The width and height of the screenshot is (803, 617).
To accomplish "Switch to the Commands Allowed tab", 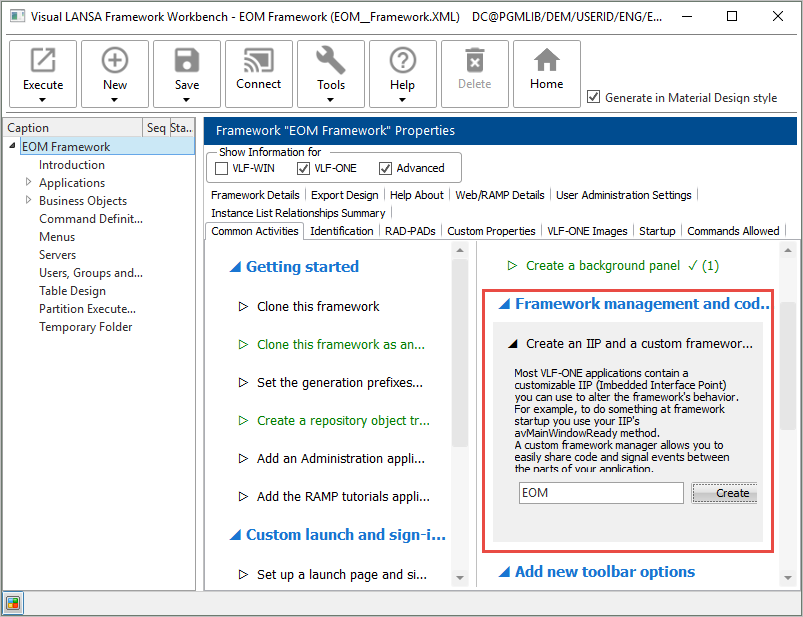I will (x=733, y=231).
